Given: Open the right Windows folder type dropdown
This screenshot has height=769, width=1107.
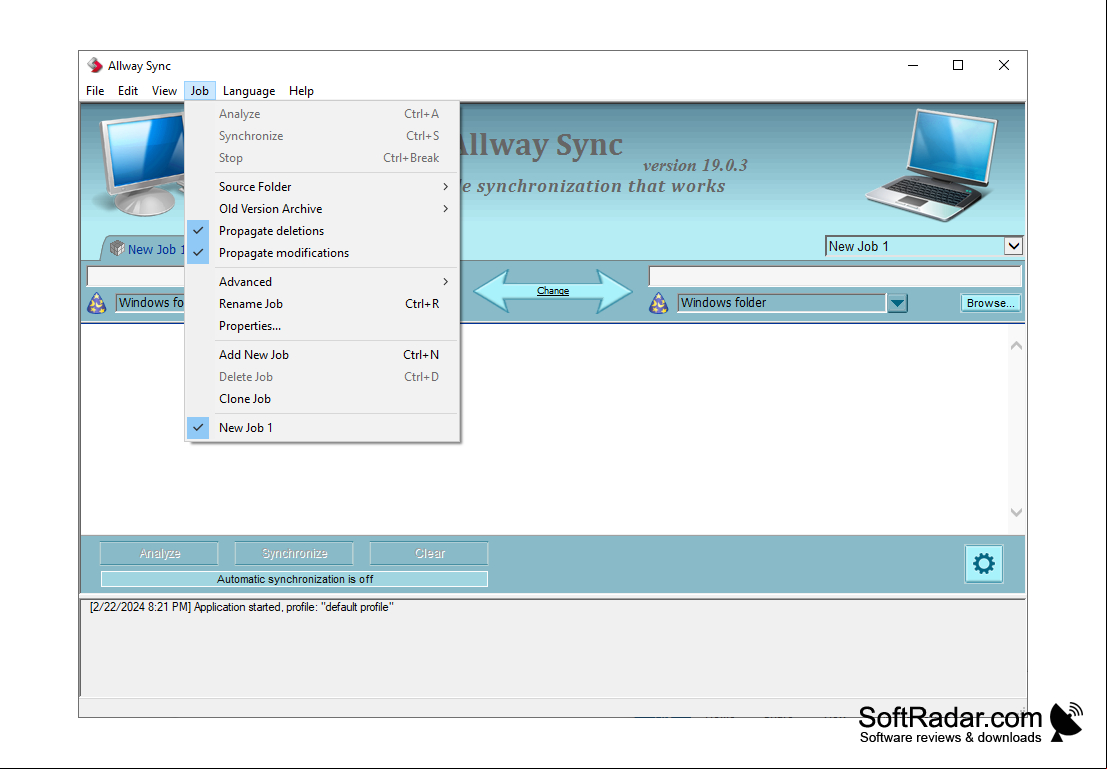Looking at the screenshot, I should pos(897,303).
